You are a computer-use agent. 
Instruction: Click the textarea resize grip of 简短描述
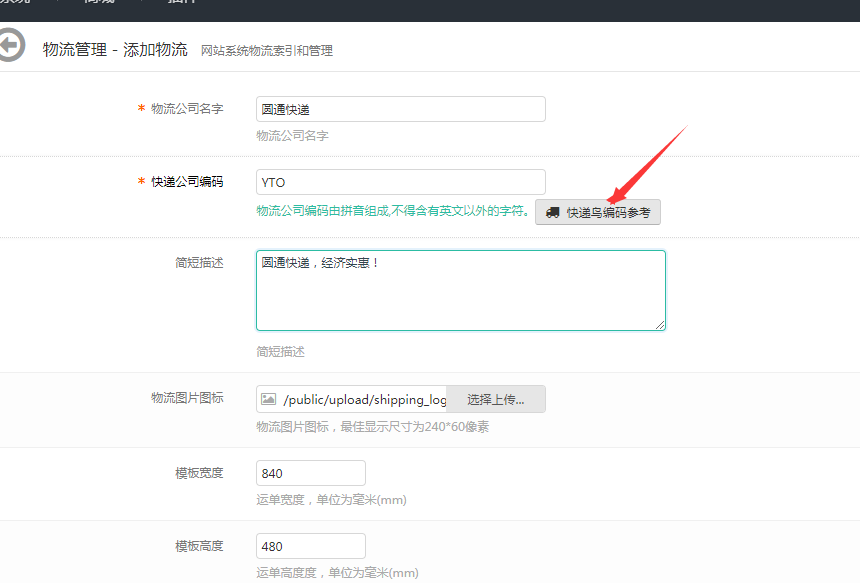(x=659, y=324)
